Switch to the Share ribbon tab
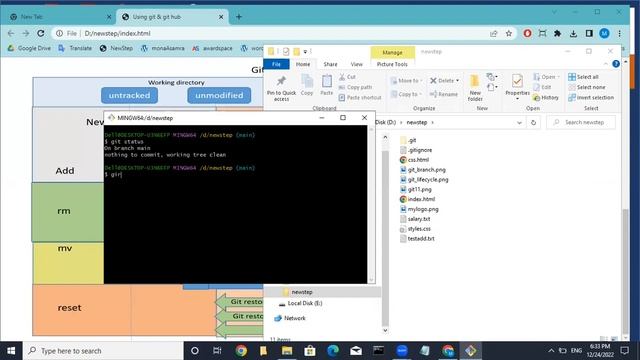This screenshot has width=640, height=360. 330,64
